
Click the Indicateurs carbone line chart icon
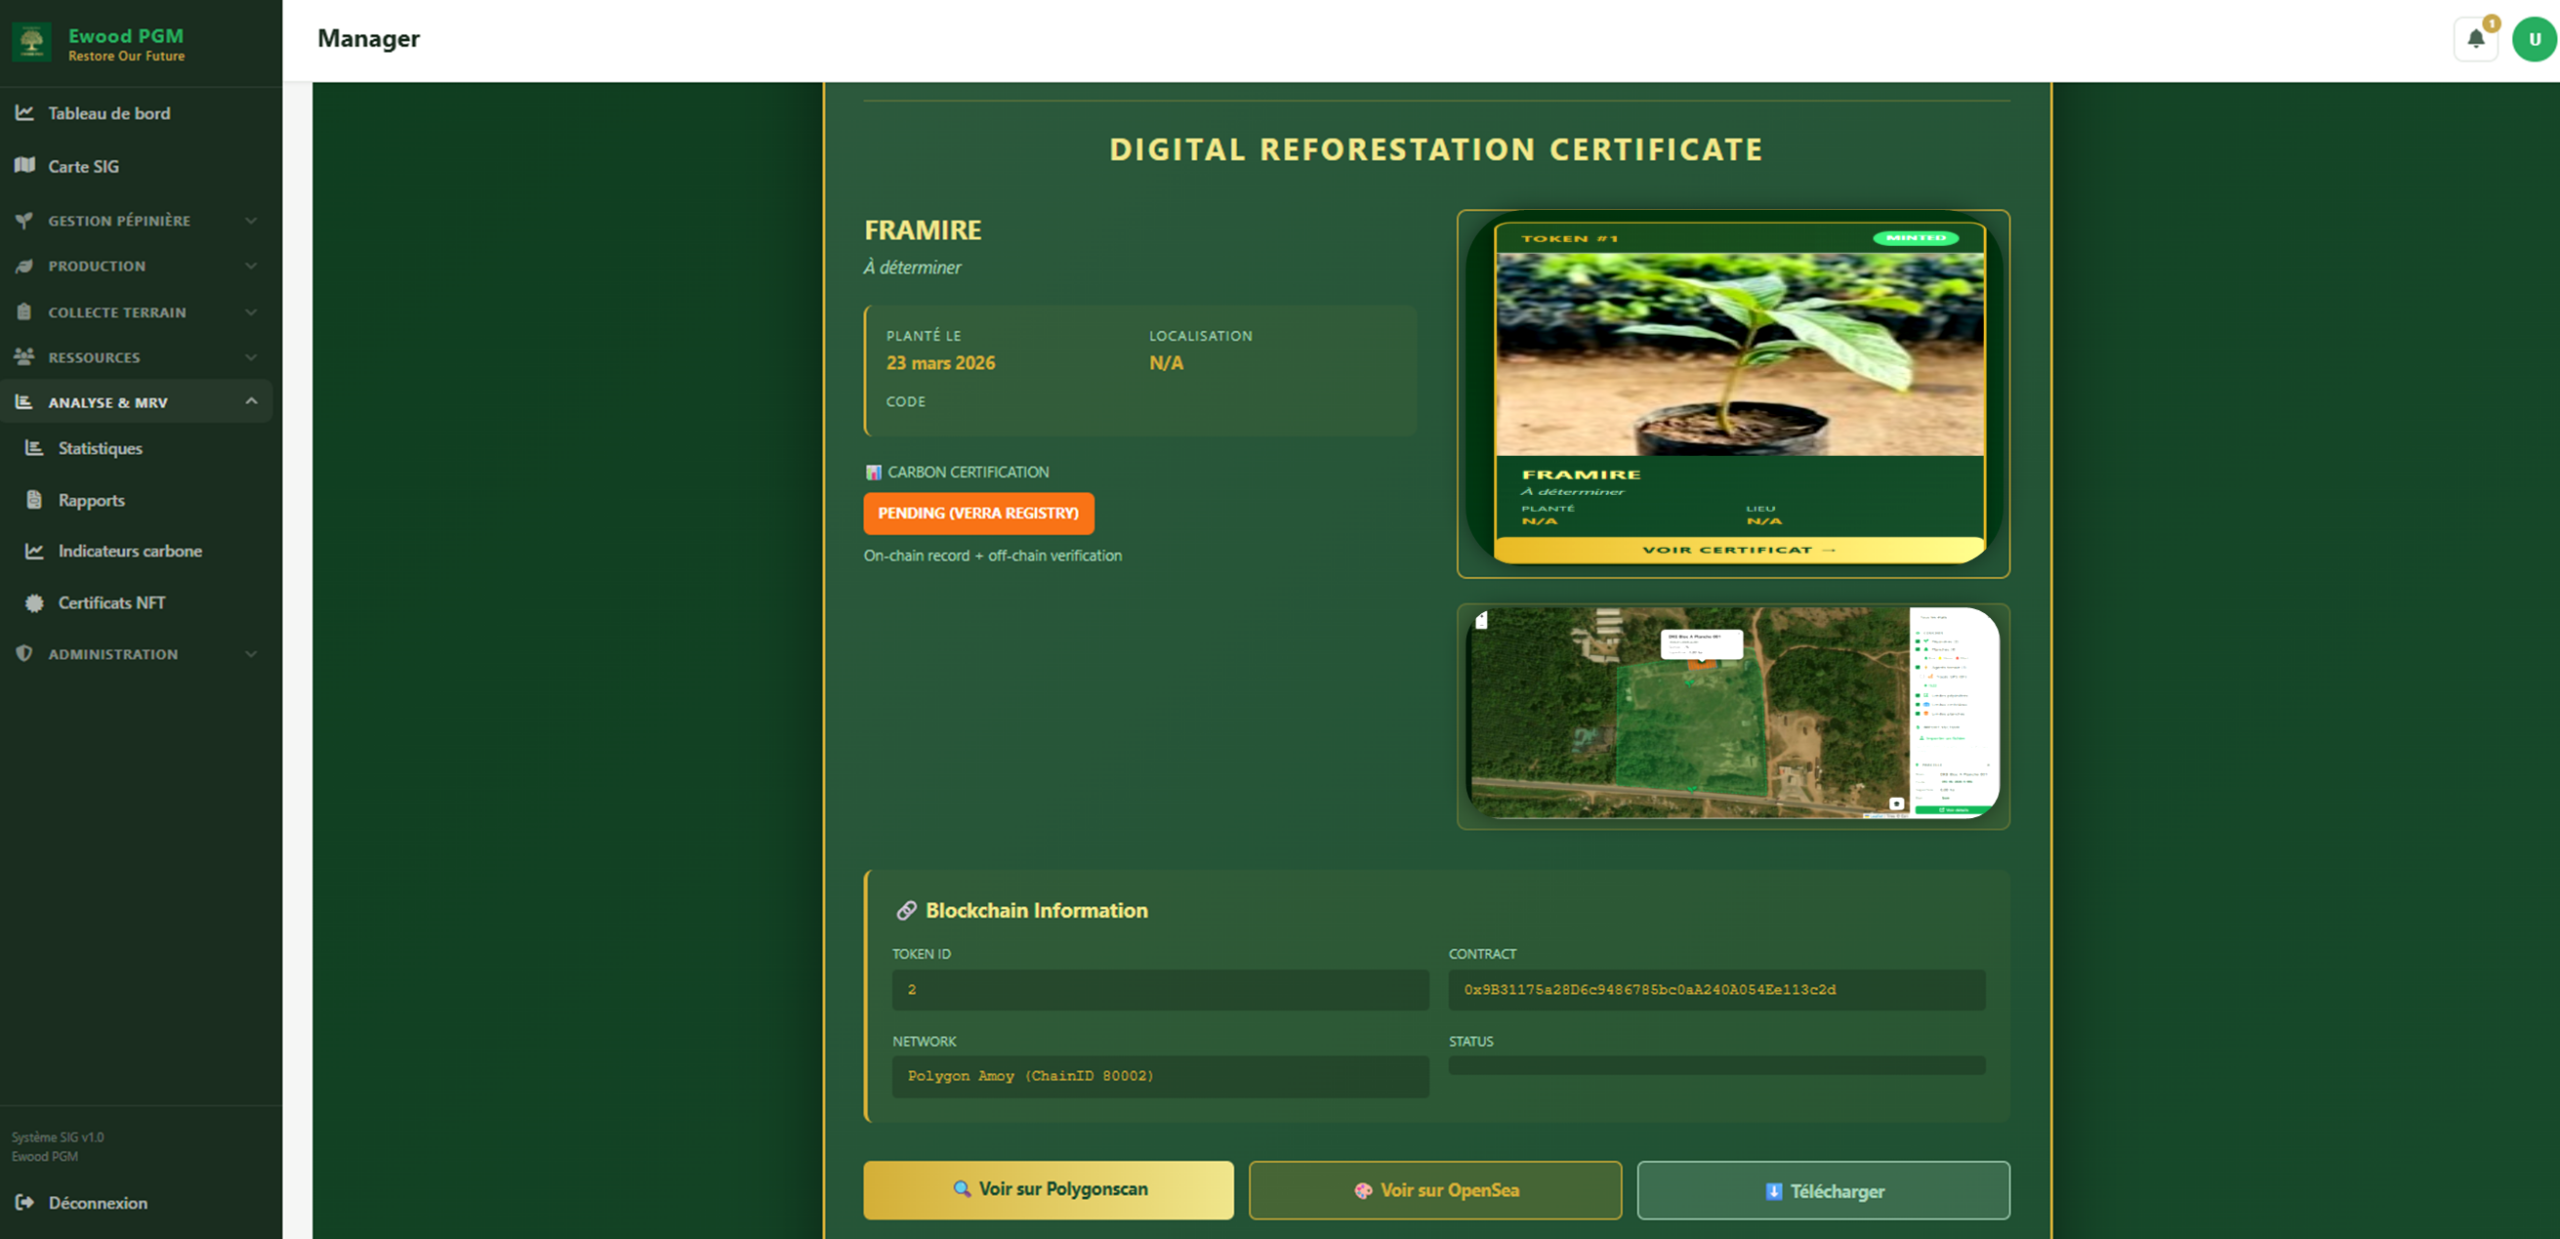pos(34,551)
